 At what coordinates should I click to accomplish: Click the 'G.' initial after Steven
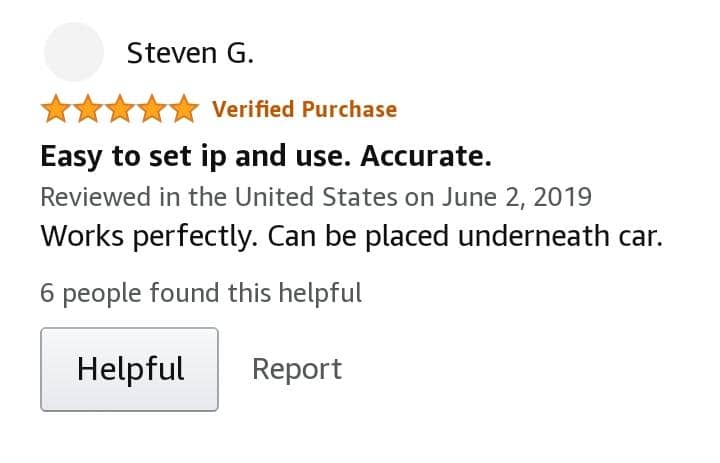point(240,53)
